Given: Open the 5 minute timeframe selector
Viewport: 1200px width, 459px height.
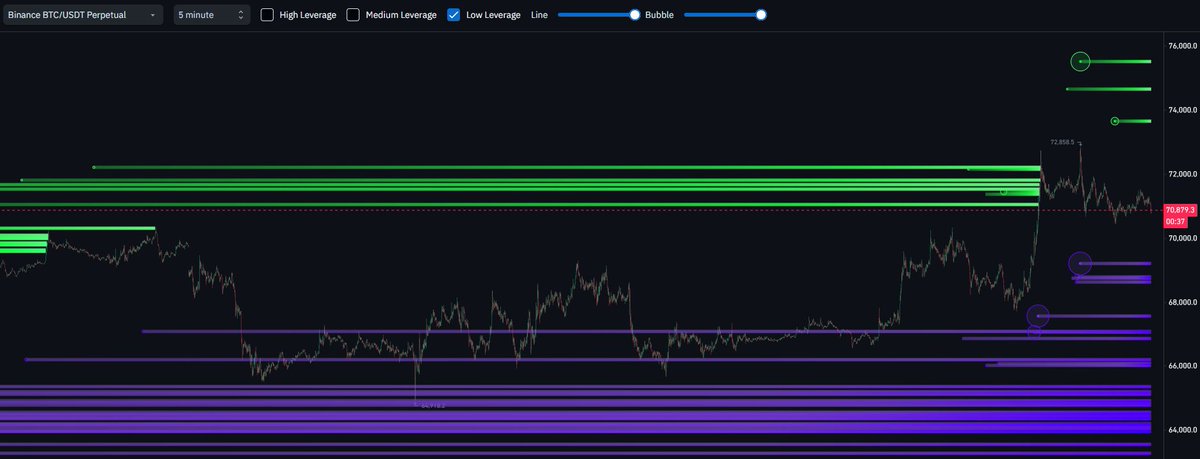Looking at the screenshot, I should [x=210, y=15].
